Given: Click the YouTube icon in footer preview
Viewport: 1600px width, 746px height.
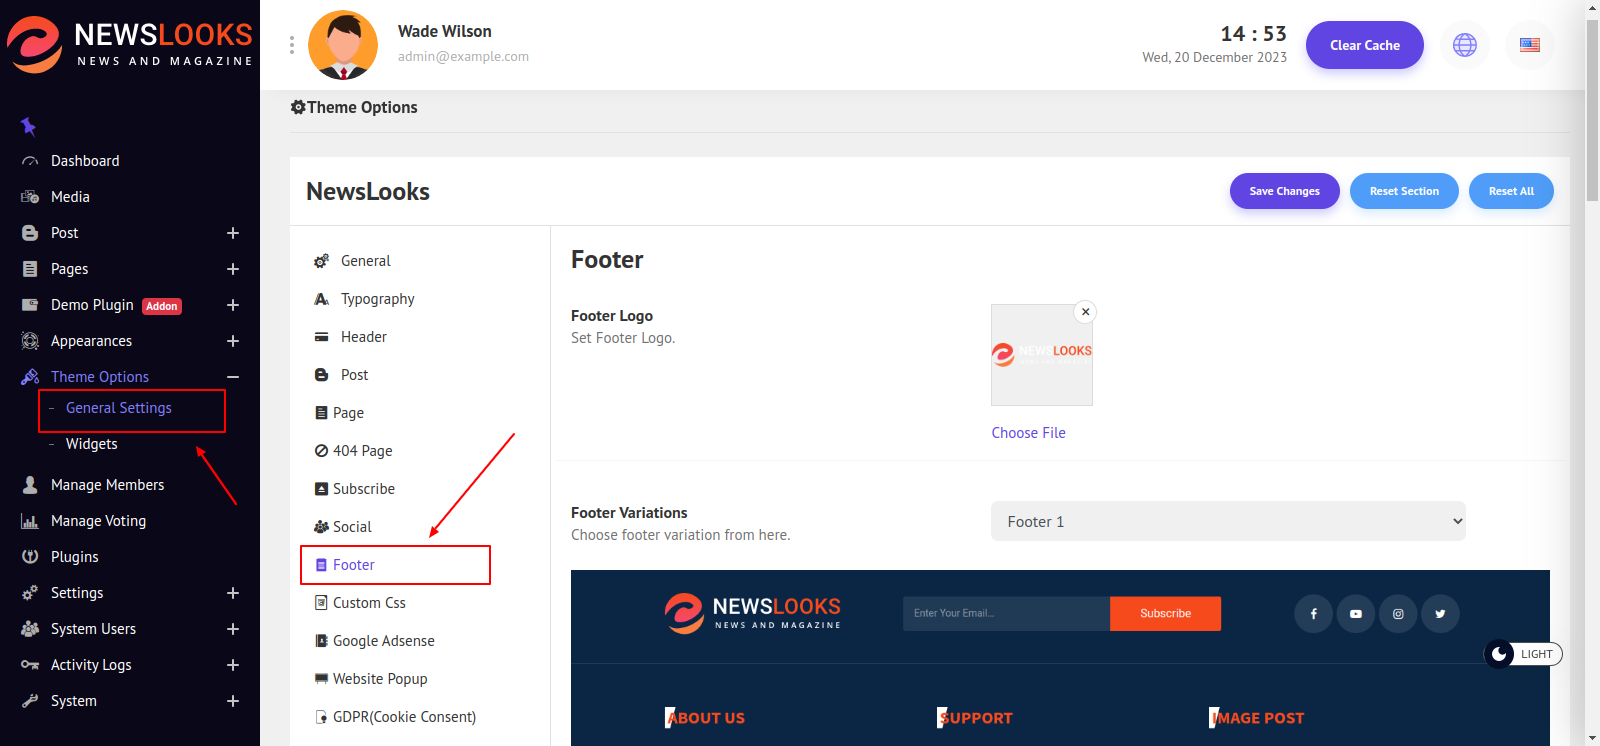Looking at the screenshot, I should click(1355, 614).
